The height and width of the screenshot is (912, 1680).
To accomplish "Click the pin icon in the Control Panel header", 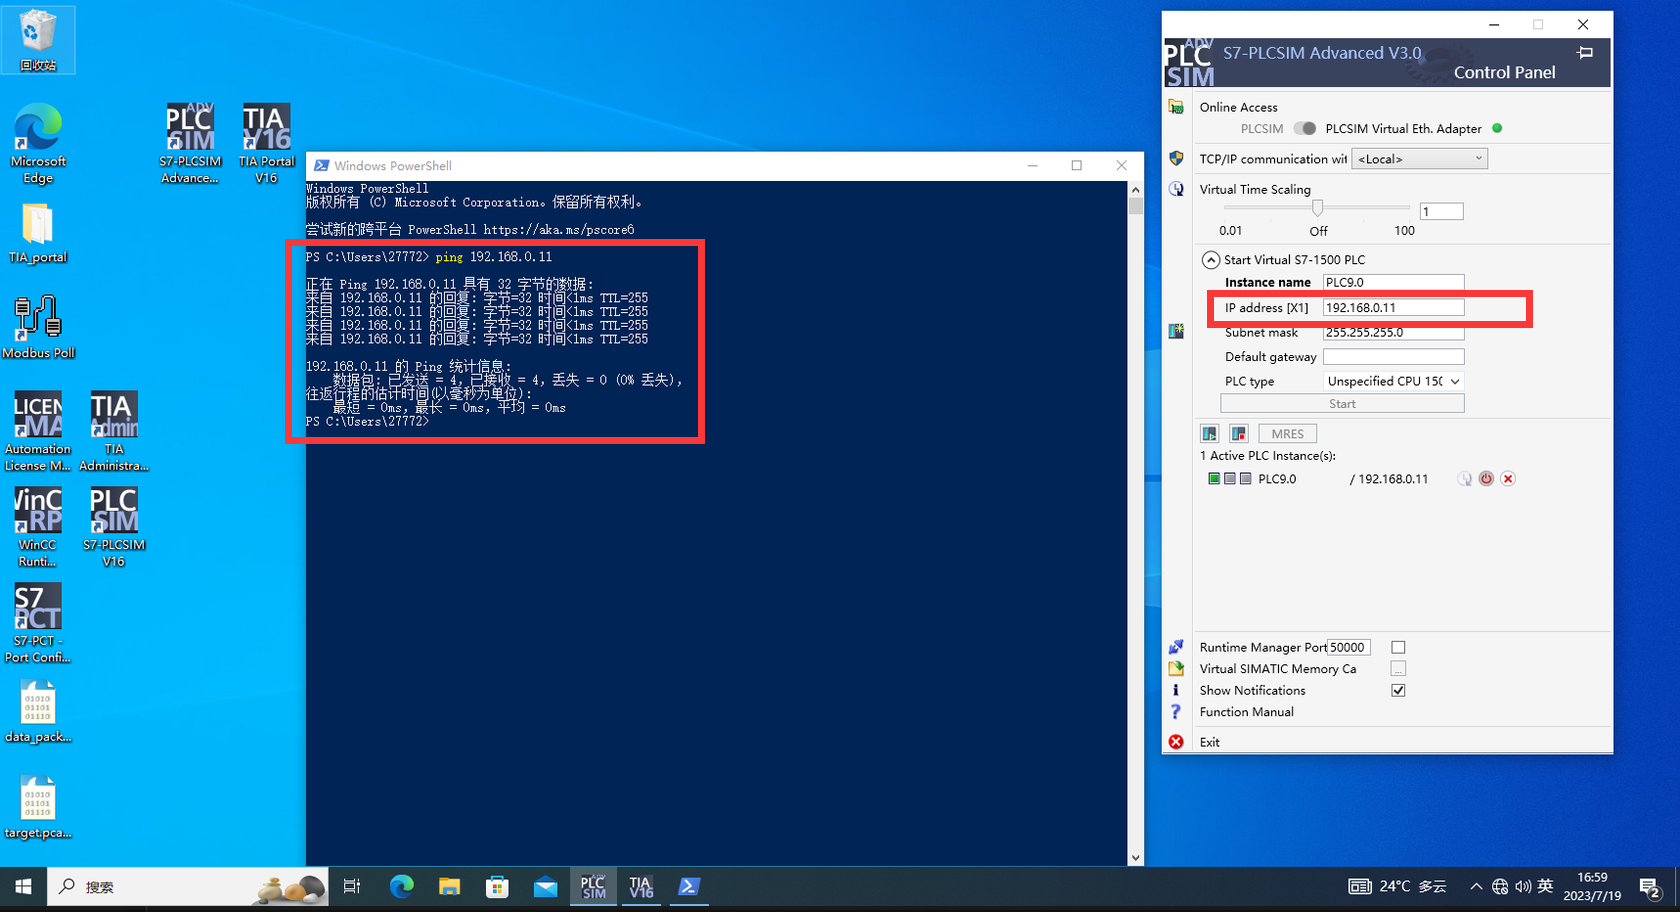I will point(1585,53).
